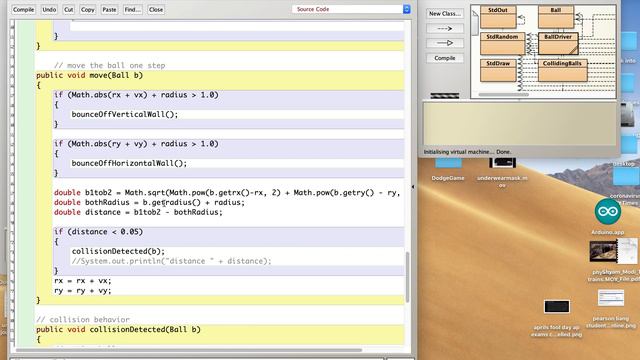Click the Copy button
640x360 pixels.
point(87,9)
